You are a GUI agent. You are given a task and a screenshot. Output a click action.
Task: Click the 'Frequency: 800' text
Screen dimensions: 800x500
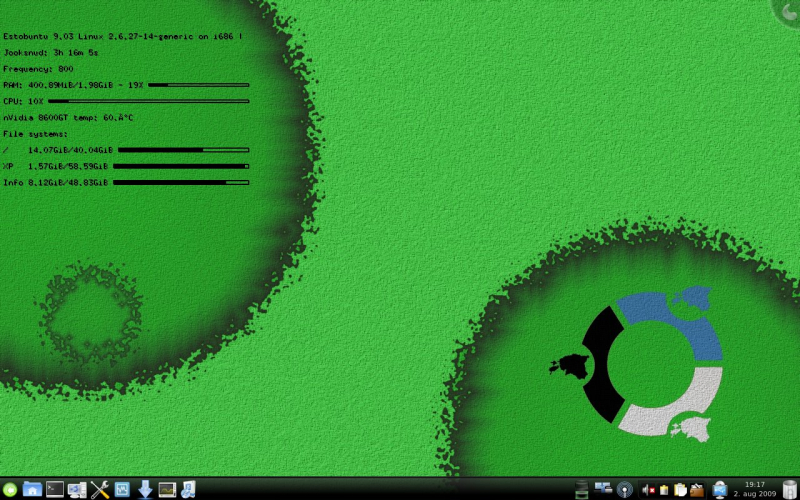(x=38, y=69)
